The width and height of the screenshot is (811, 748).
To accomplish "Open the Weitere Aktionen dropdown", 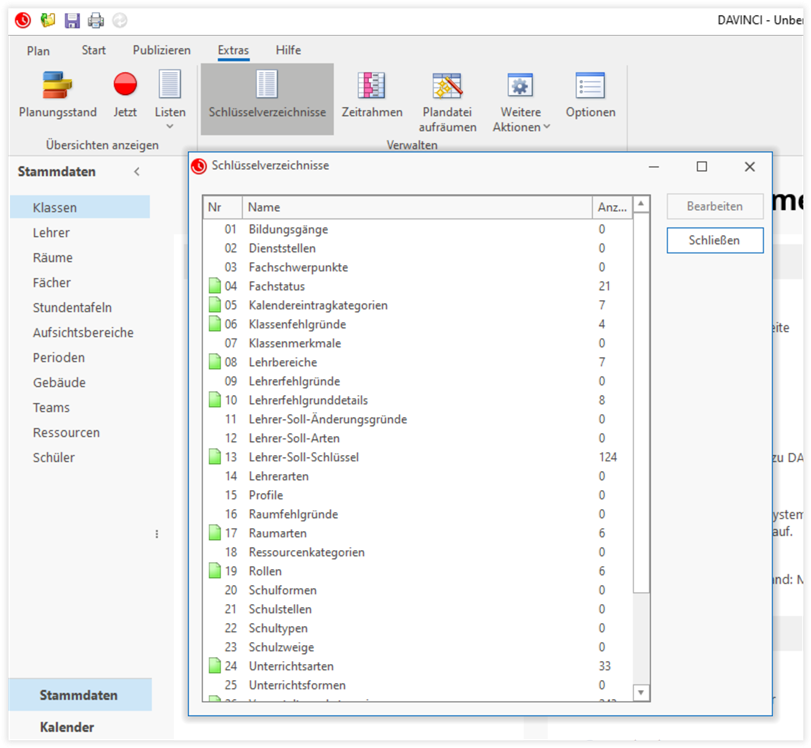I will [546, 127].
